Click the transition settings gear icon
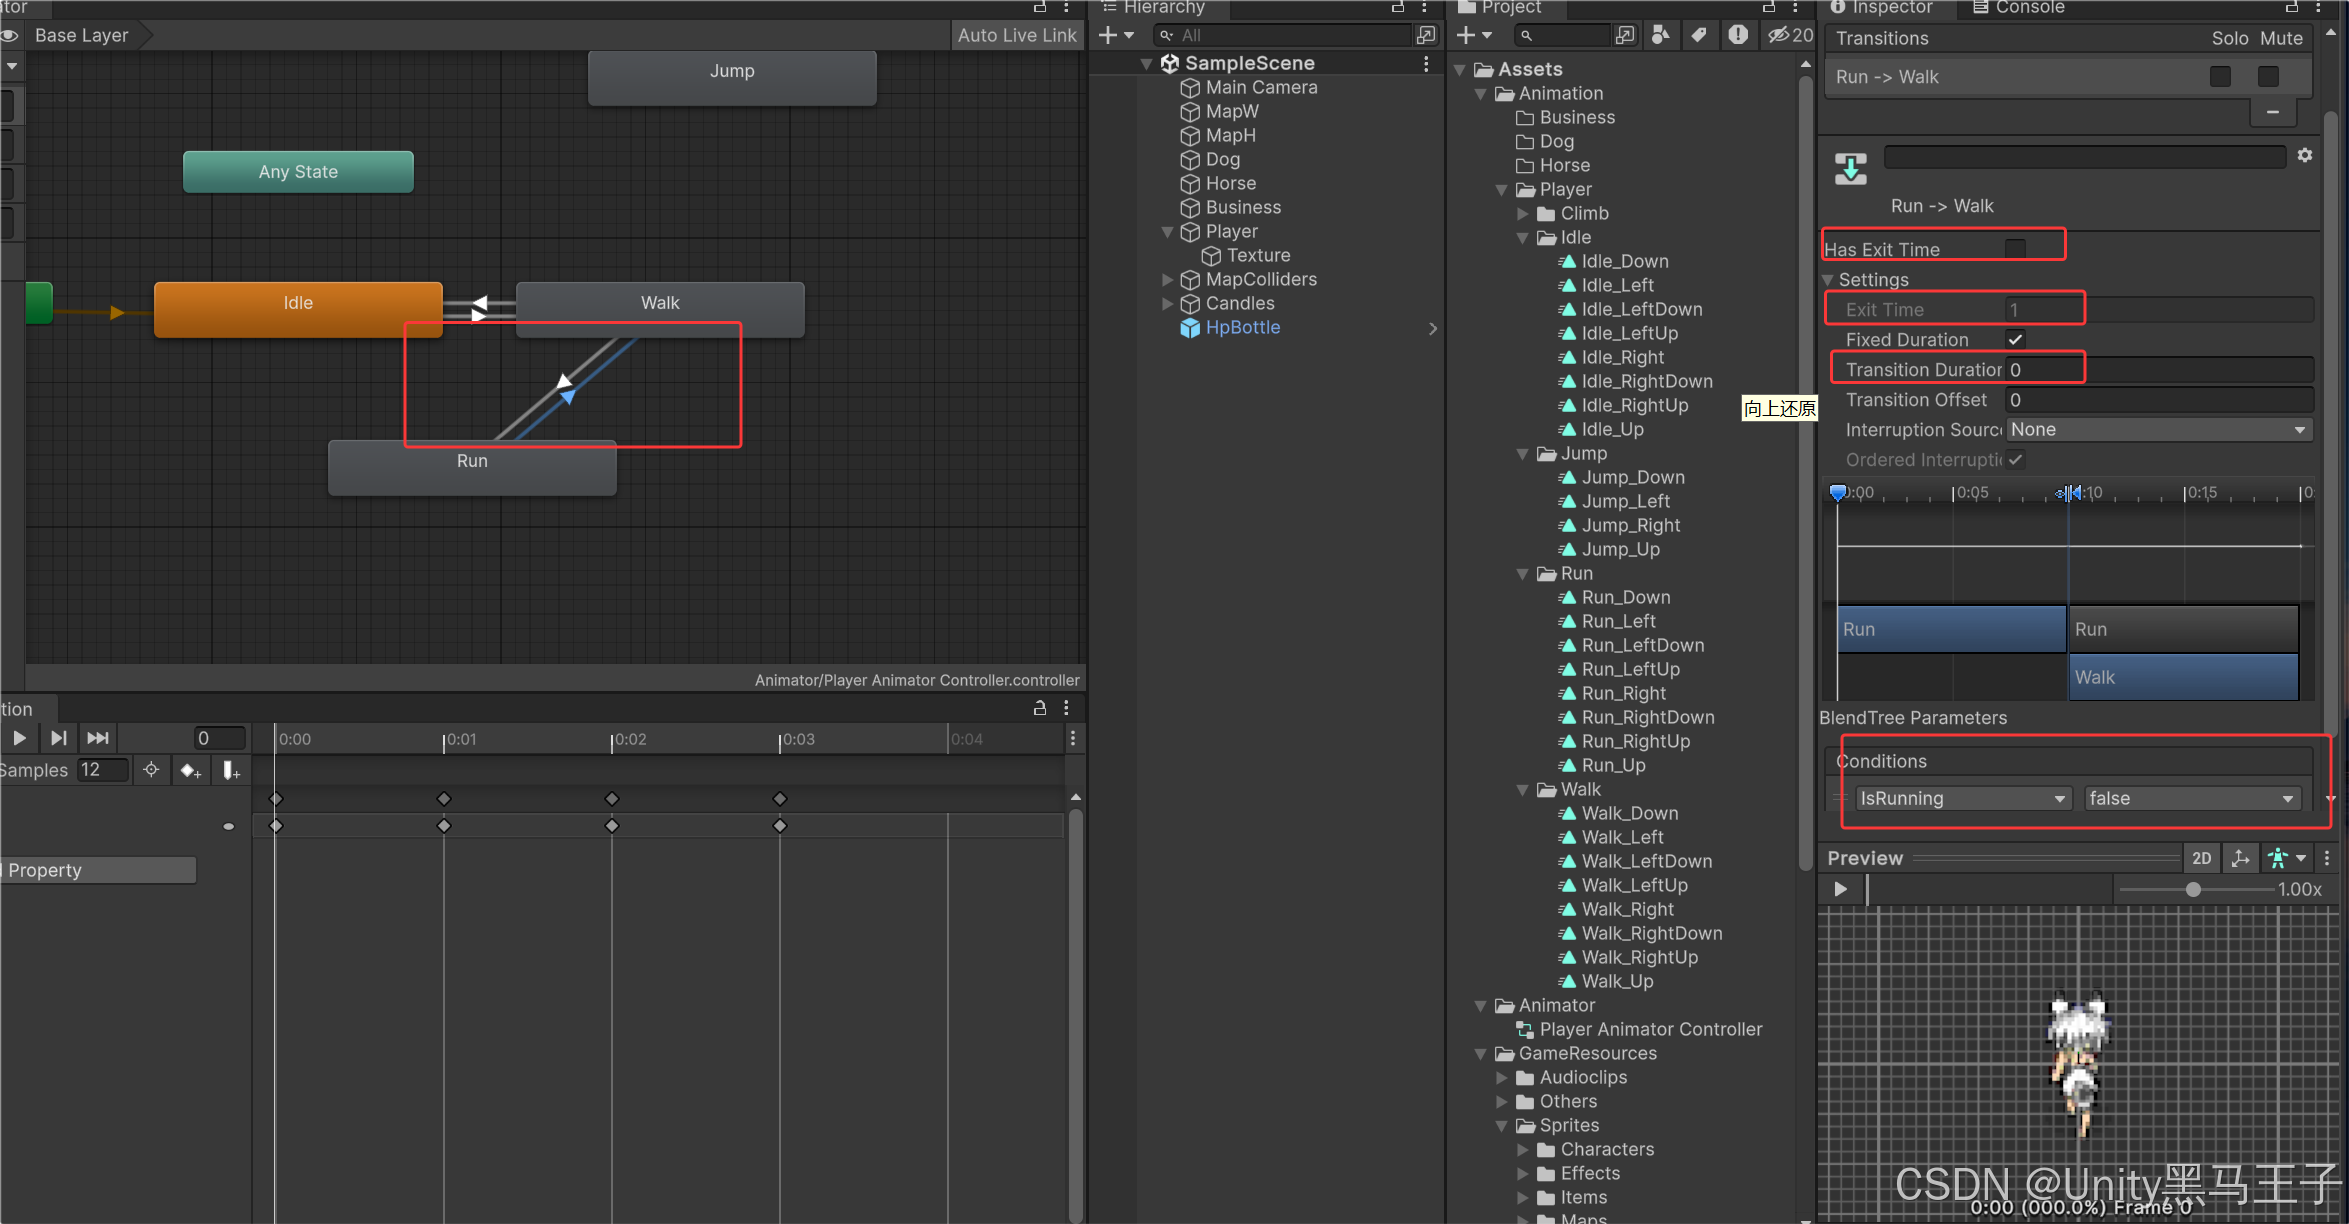This screenshot has width=2349, height=1224. tap(2304, 155)
